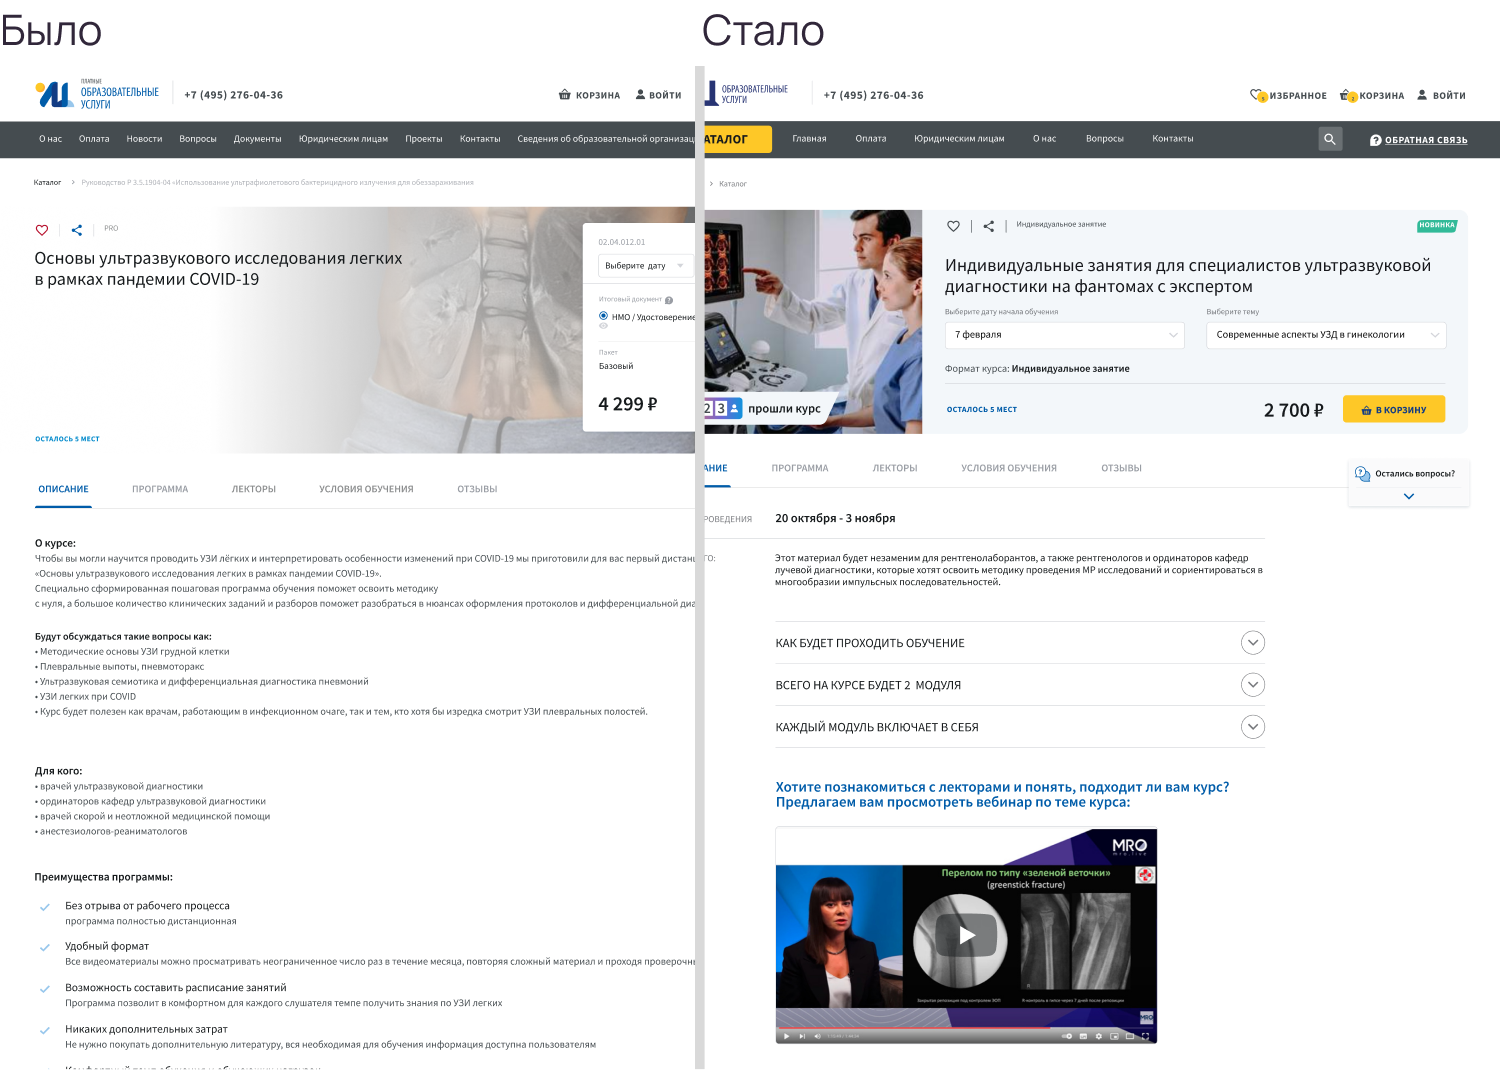Click the Осталось 5 мест label near В корзину
The width and height of the screenshot is (1500, 1070).
coord(982,410)
